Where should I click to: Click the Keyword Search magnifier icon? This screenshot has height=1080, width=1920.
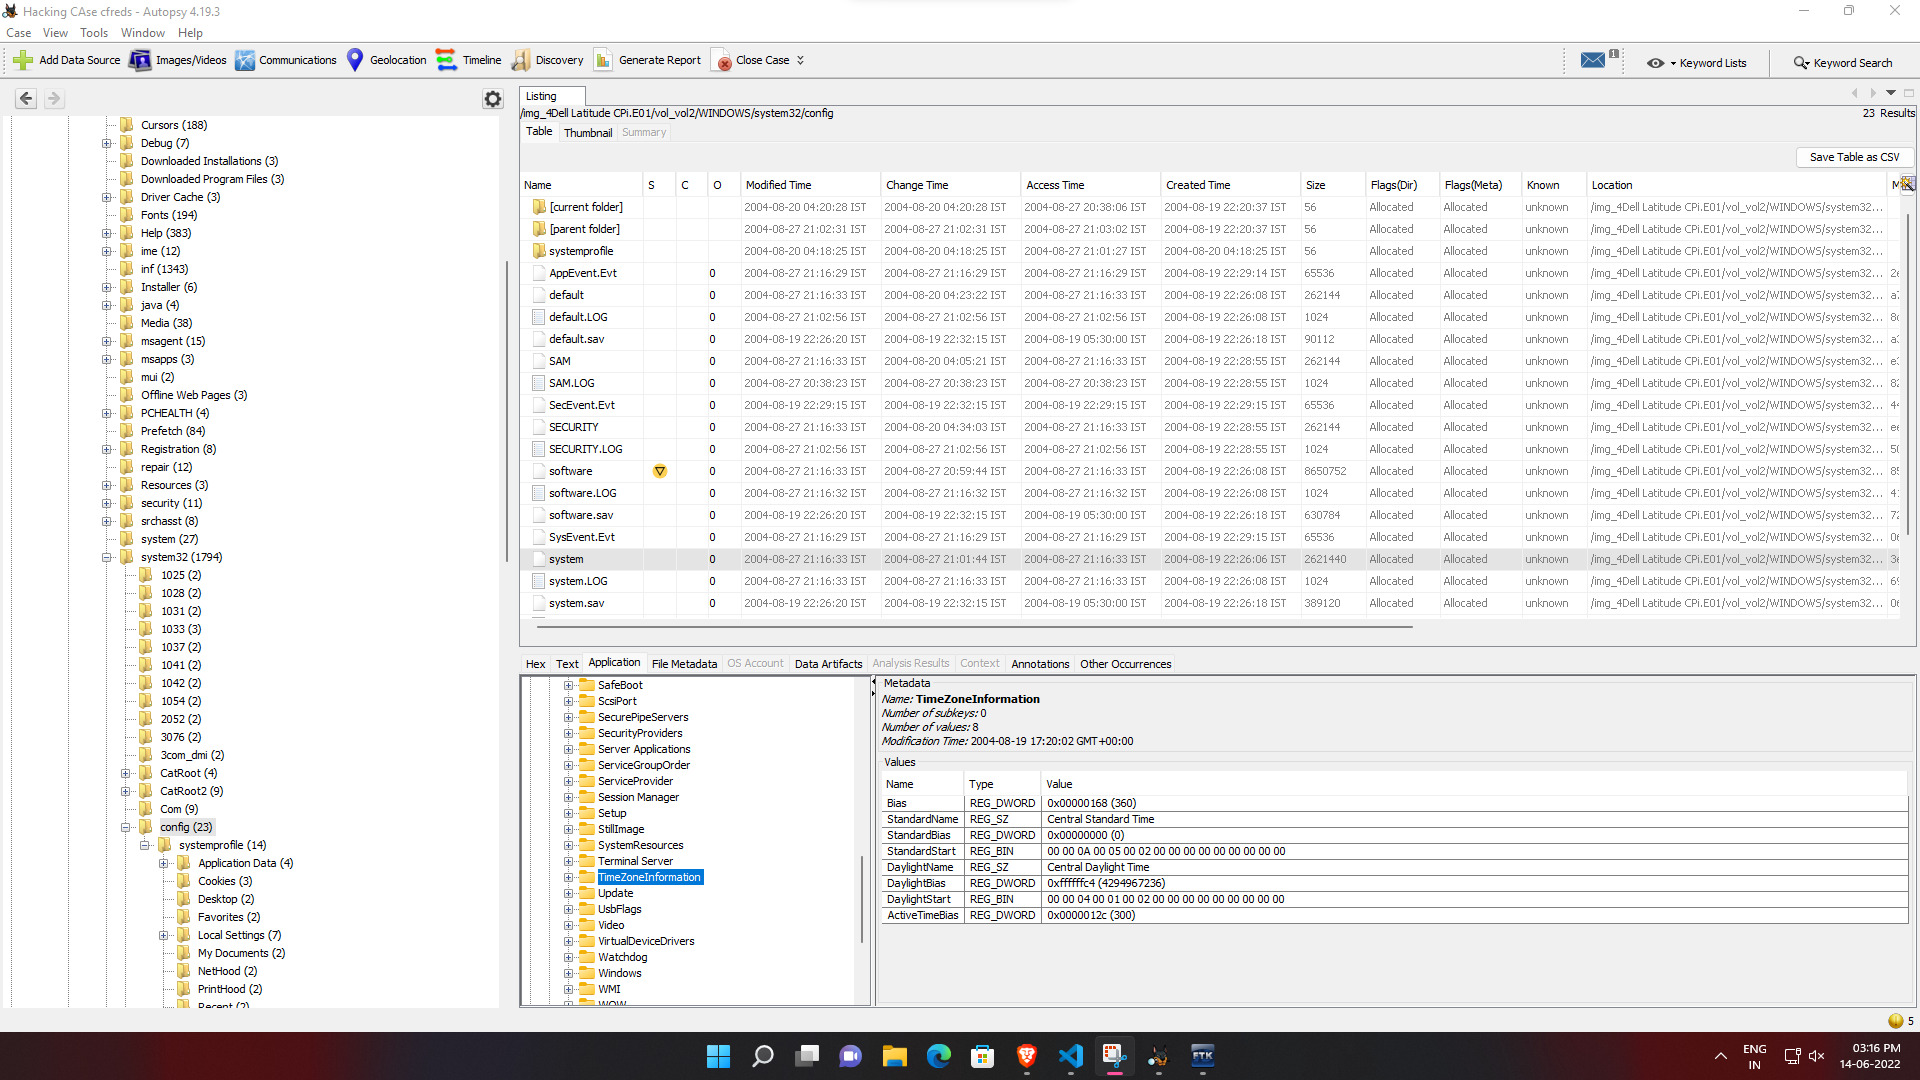[1801, 63]
